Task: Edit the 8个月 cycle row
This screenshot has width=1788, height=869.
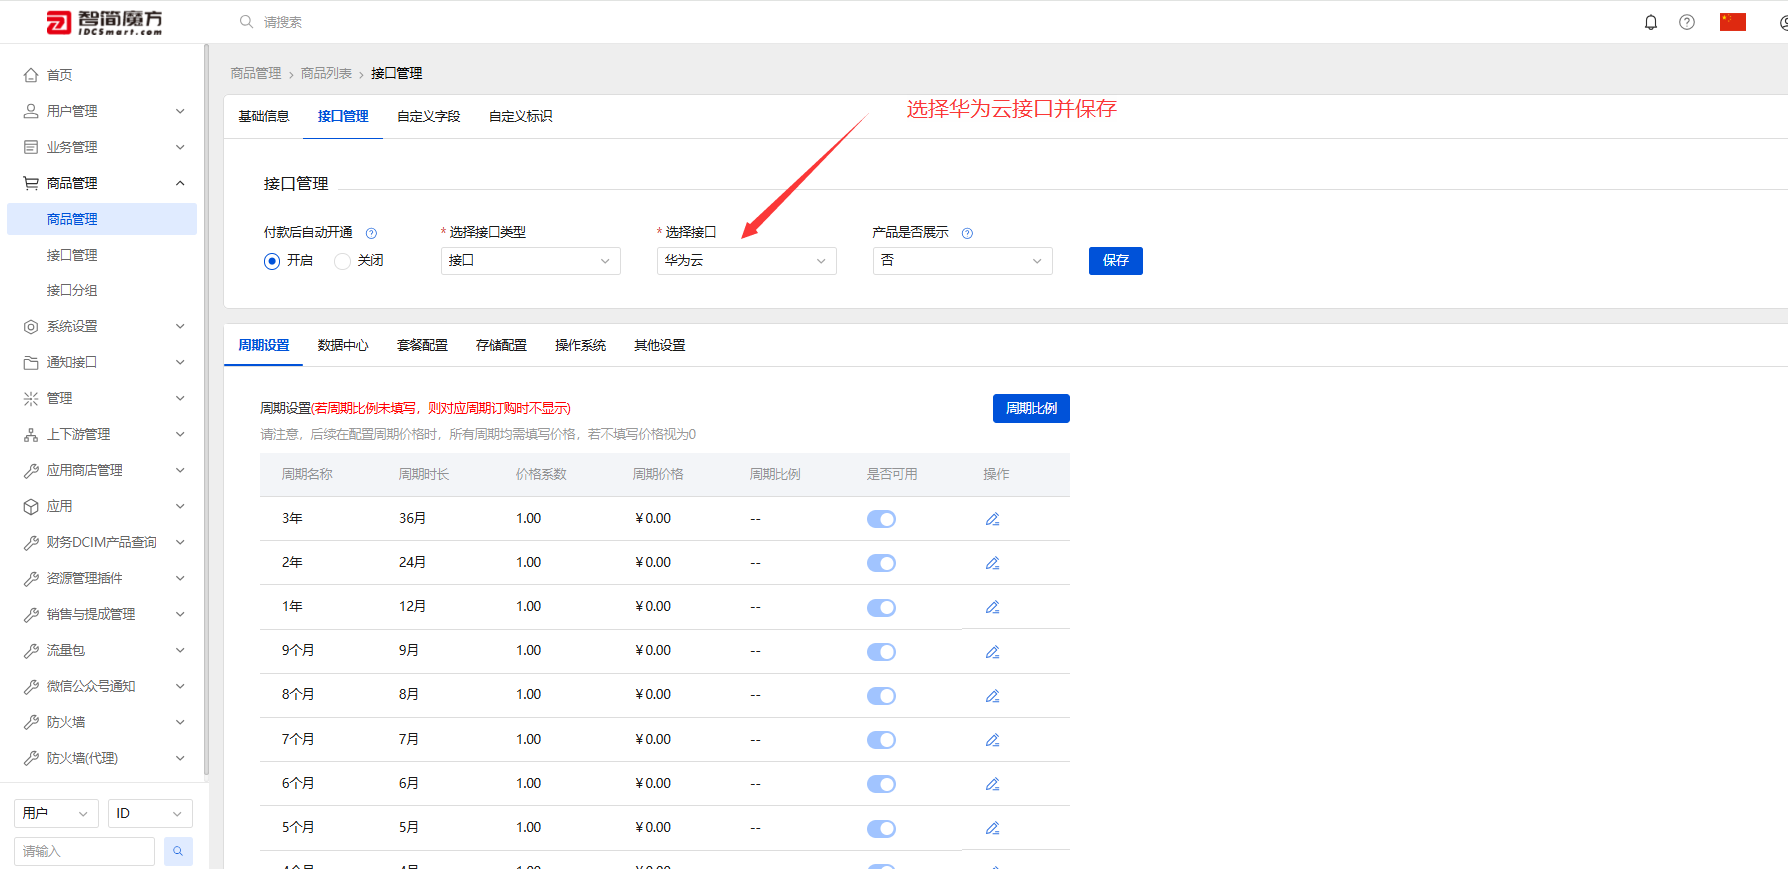Action: (x=992, y=696)
